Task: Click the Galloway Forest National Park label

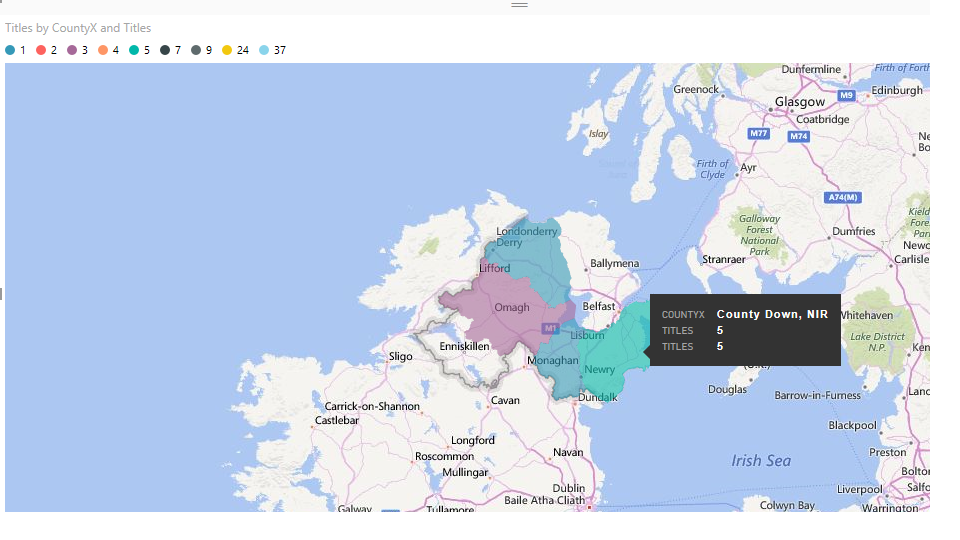Action: (759, 235)
